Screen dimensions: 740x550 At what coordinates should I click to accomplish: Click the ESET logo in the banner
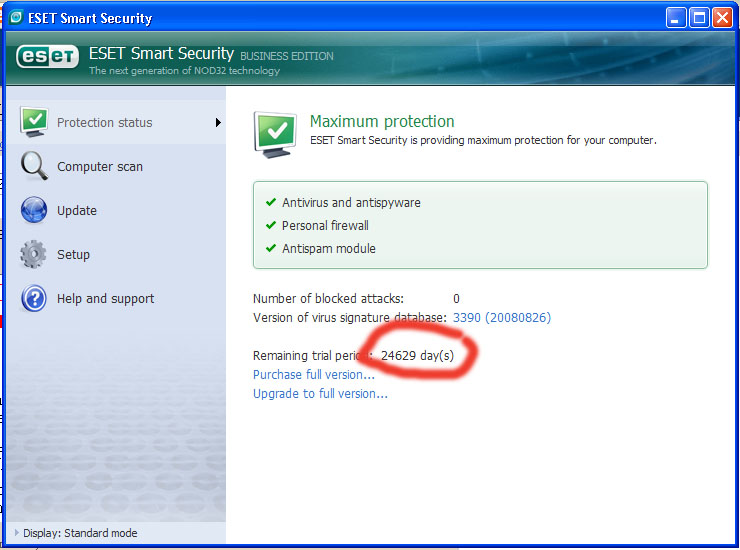click(47, 56)
